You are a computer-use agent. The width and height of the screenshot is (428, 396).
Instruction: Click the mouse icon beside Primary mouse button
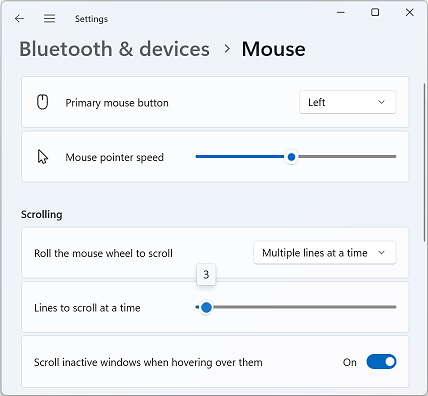click(42, 102)
